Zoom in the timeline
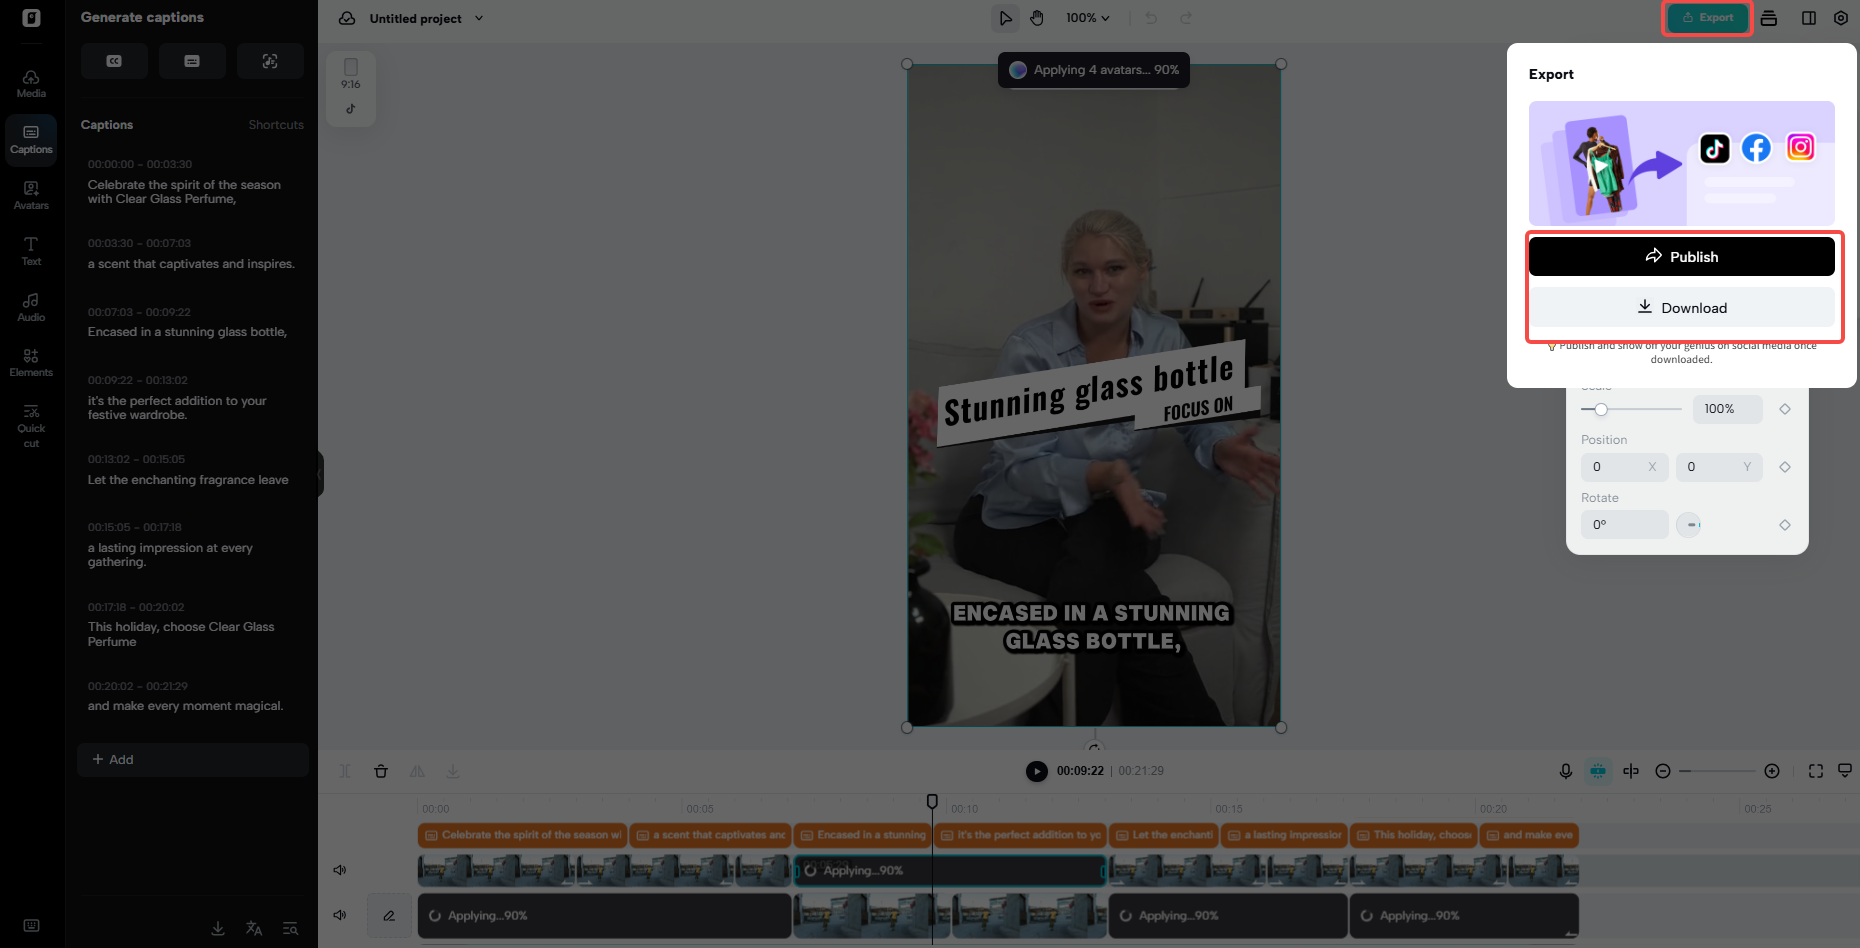The width and height of the screenshot is (1860, 948). click(x=1772, y=771)
